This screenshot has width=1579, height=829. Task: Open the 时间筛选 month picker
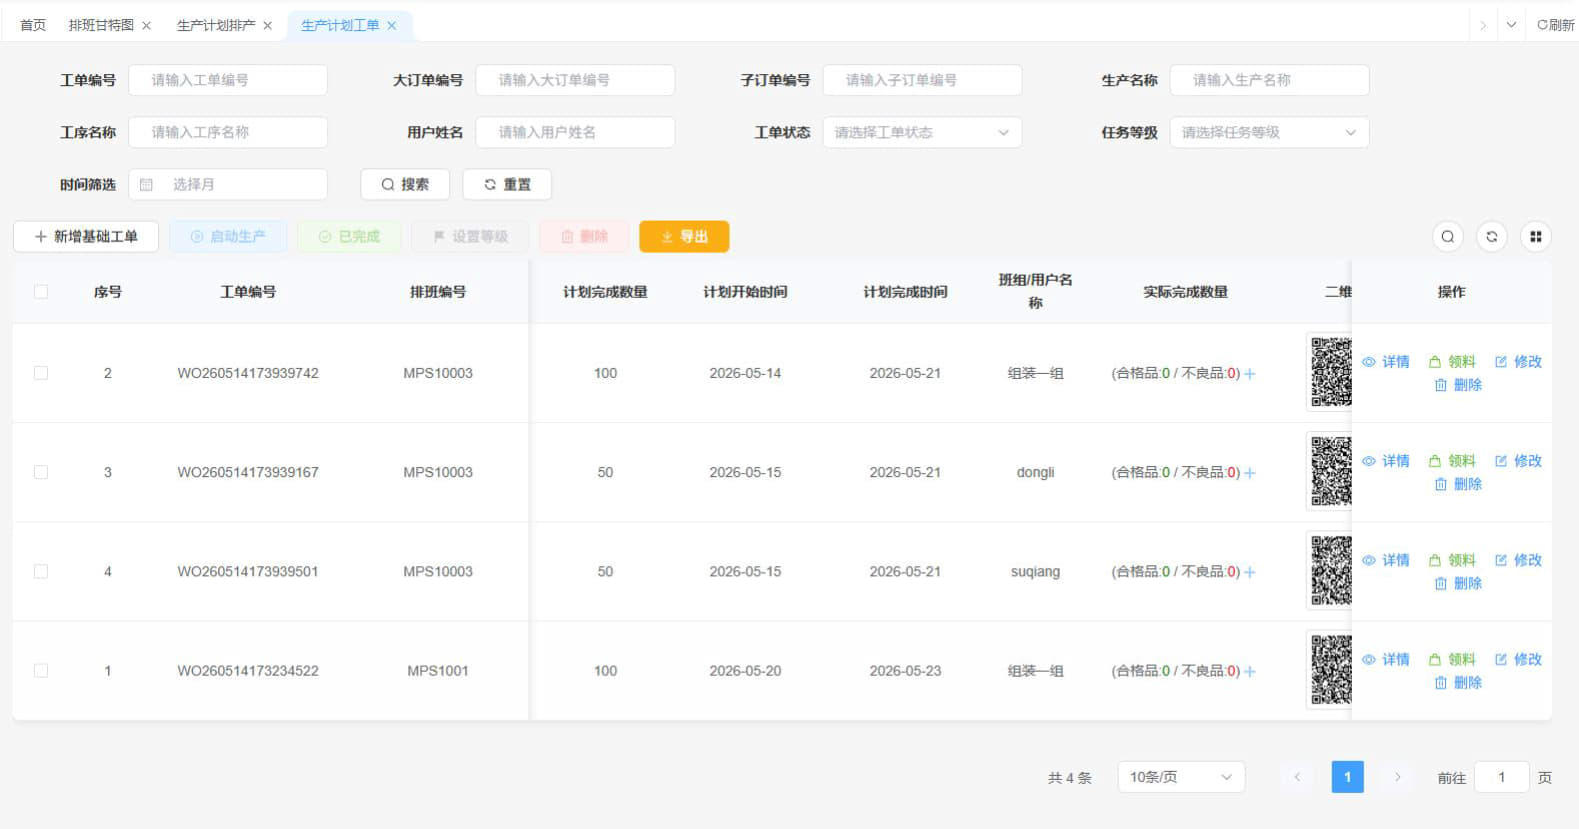pos(228,184)
